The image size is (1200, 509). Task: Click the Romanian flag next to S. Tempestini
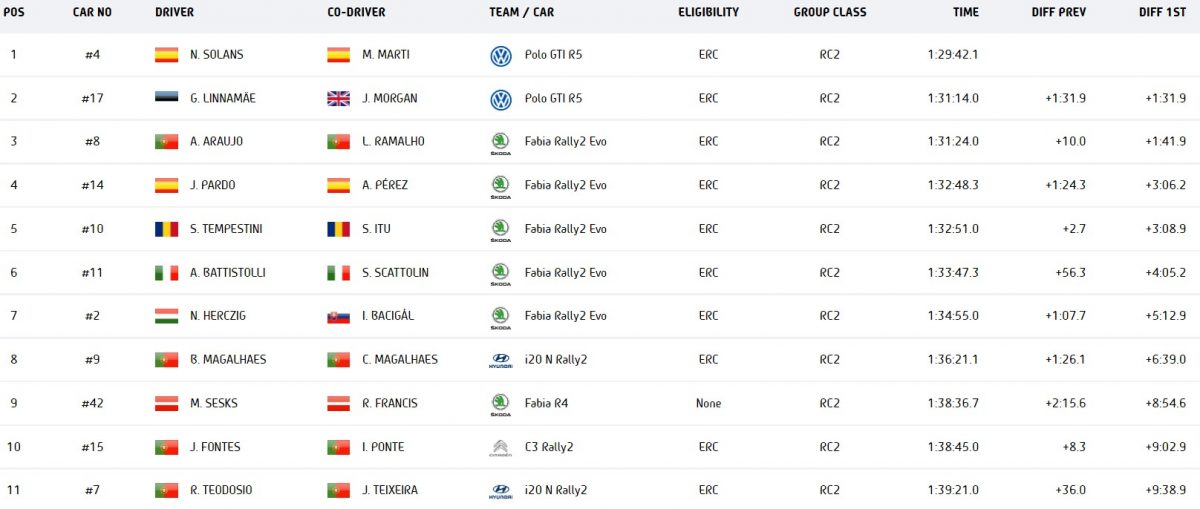point(166,229)
